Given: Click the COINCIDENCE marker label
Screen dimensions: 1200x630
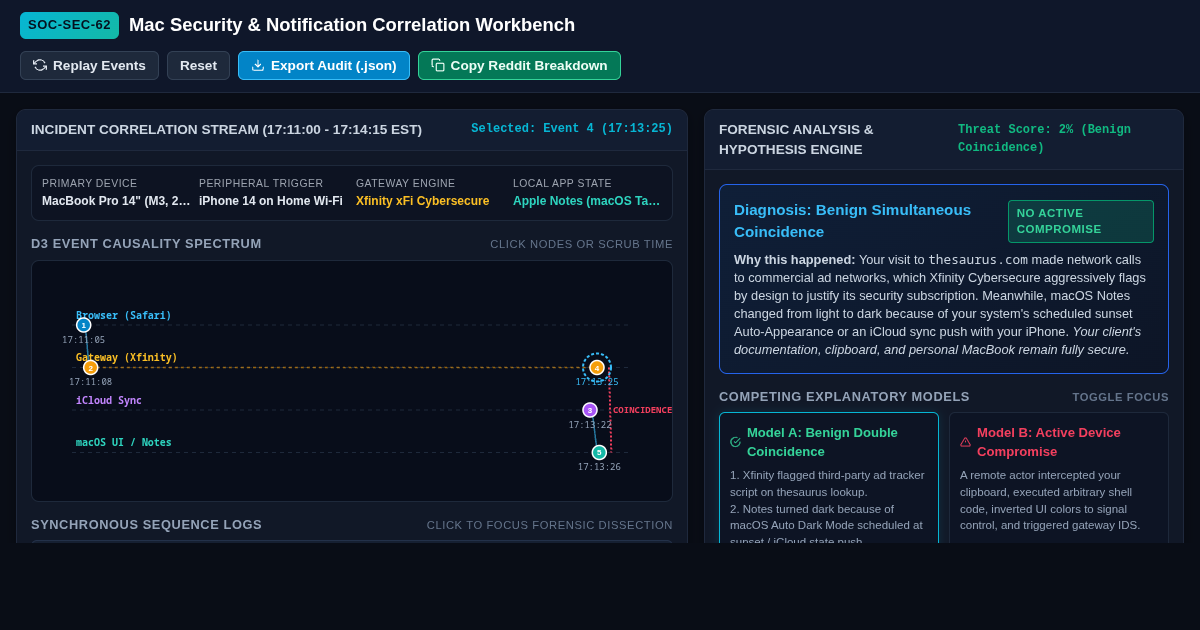Looking at the screenshot, I should coord(643,410).
